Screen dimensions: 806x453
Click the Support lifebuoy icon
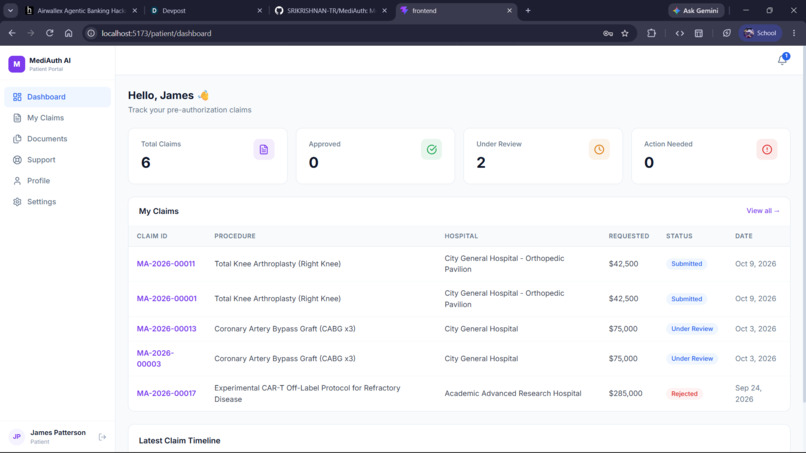tap(17, 160)
